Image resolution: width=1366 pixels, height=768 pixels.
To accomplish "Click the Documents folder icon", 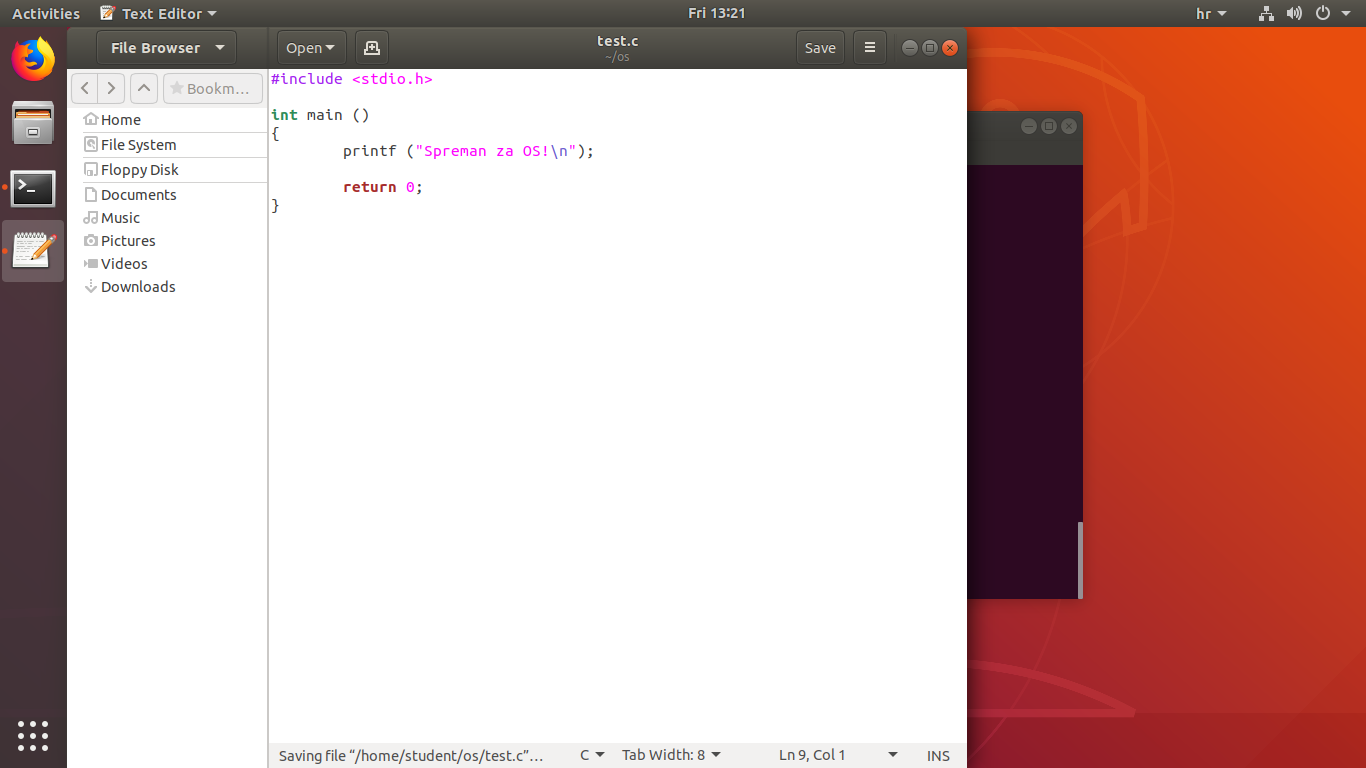I will (x=91, y=194).
